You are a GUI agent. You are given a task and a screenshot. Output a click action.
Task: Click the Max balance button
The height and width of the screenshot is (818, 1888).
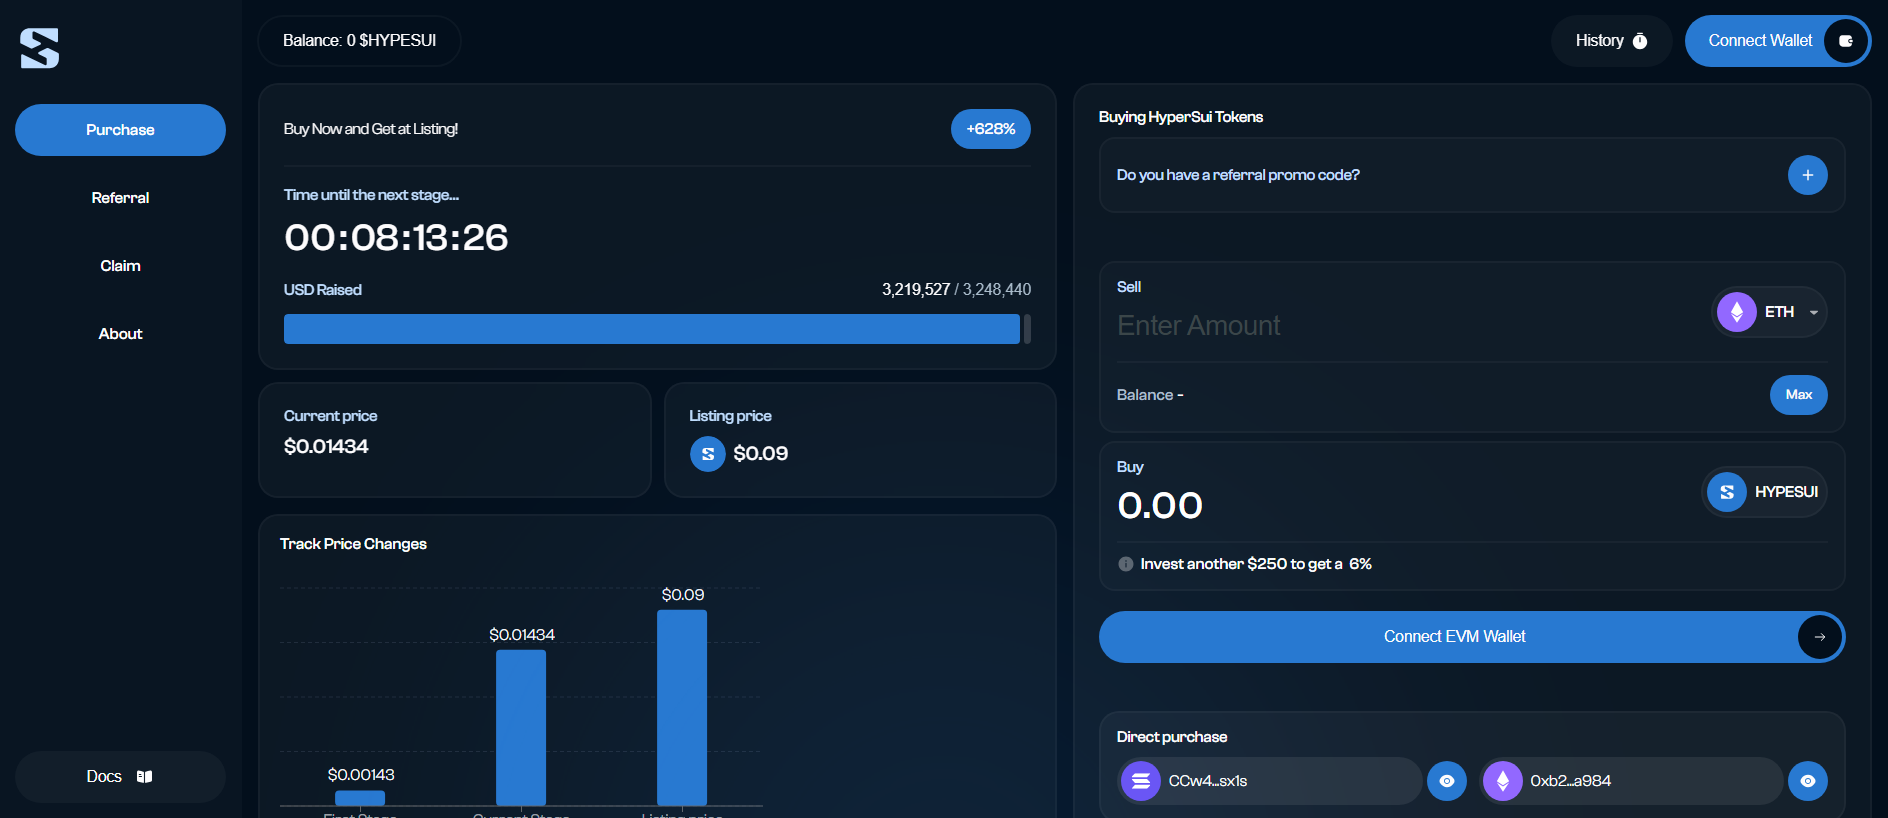[x=1798, y=395]
